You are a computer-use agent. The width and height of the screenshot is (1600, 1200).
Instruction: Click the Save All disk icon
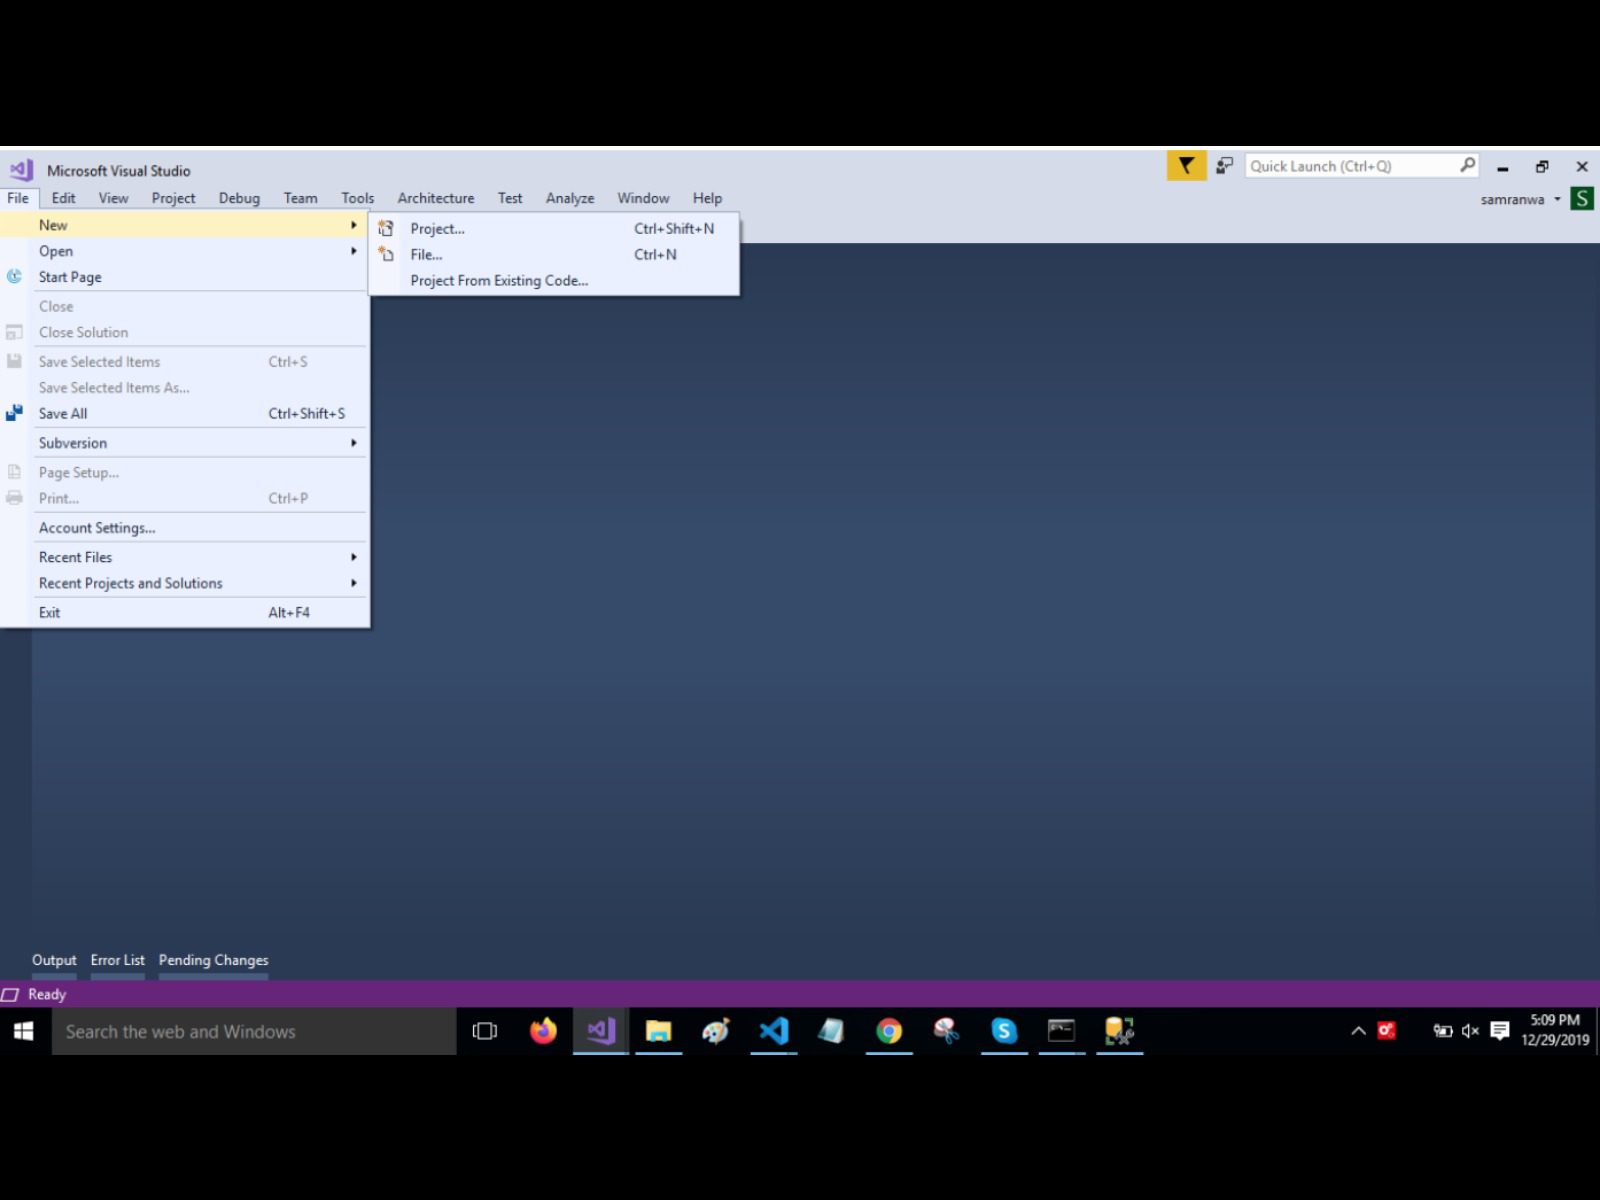point(14,413)
